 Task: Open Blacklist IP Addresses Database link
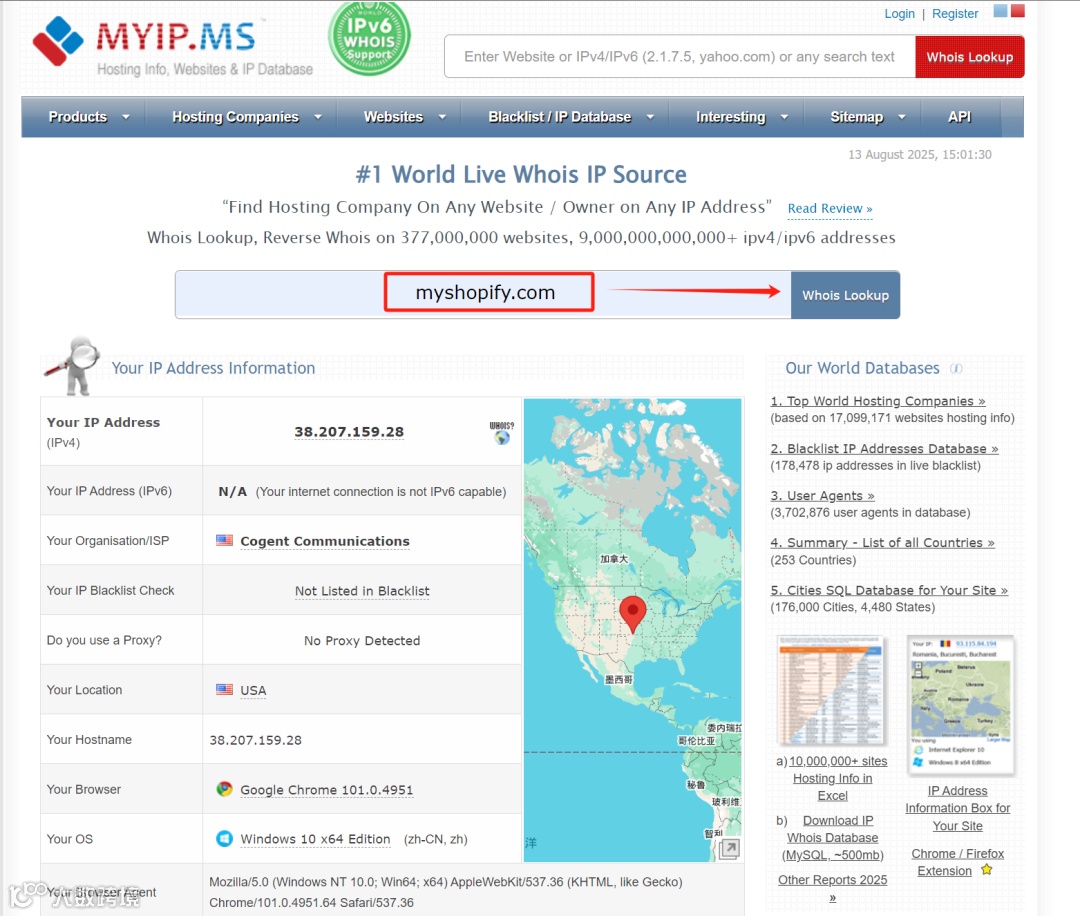click(x=884, y=448)
